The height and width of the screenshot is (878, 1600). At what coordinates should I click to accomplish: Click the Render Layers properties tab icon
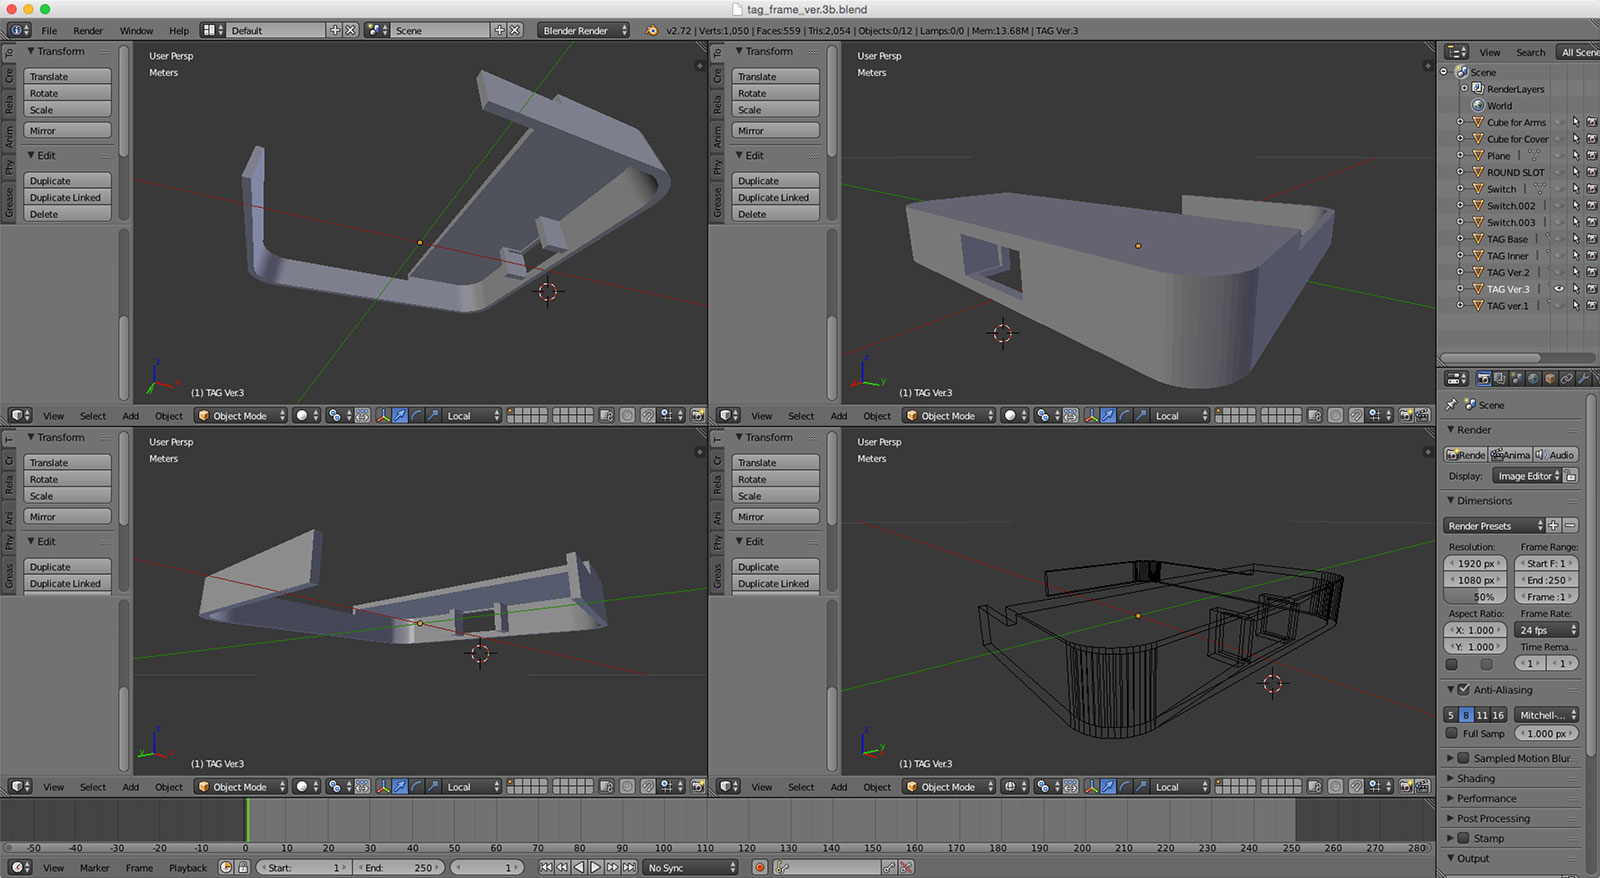[x=1500, y=379]
